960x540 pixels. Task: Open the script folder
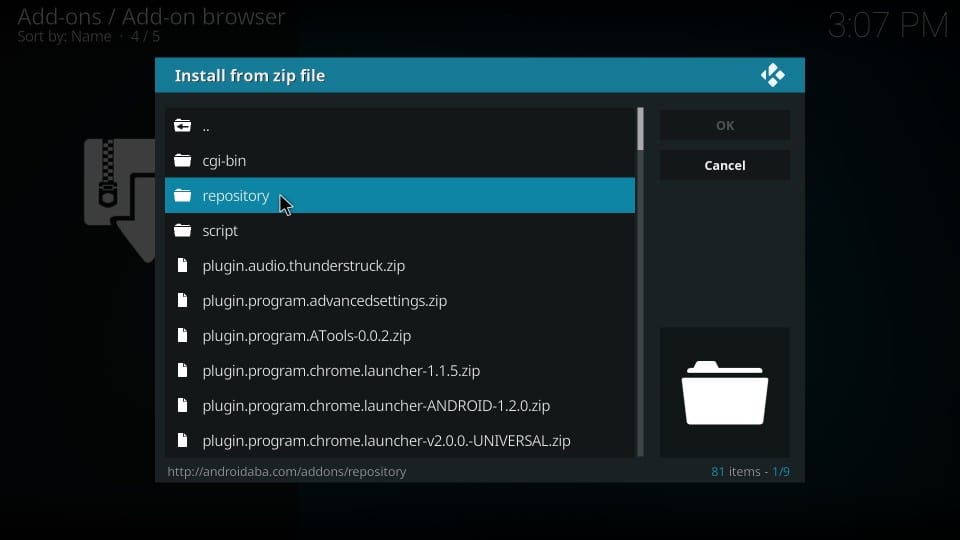pos(400,230)
